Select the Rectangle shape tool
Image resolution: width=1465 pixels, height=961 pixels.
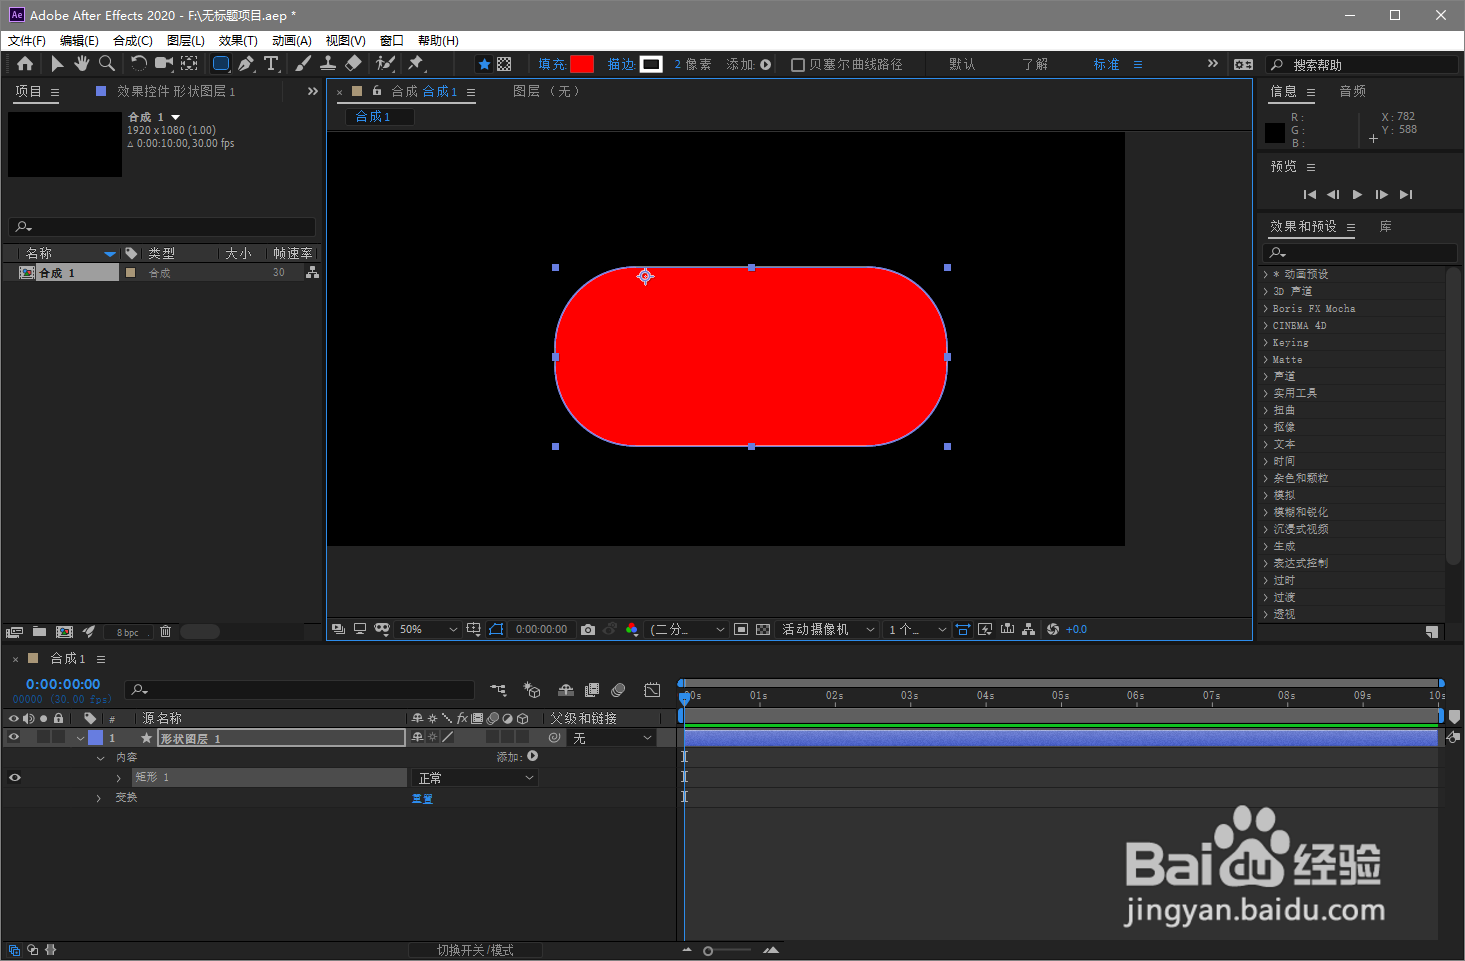[221, 64]
